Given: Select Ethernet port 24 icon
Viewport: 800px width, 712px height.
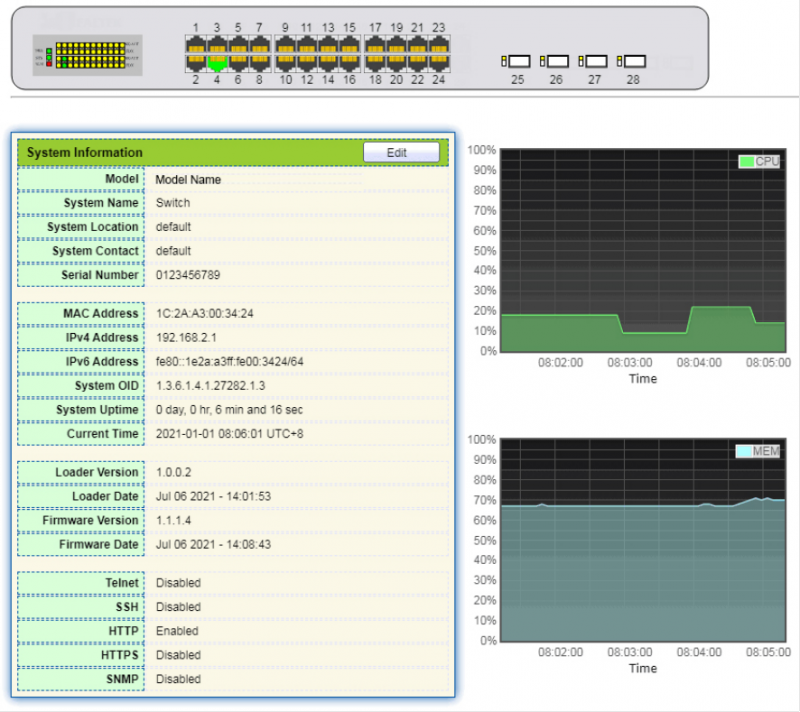Looking at the screenshot, I should (439, 63).
